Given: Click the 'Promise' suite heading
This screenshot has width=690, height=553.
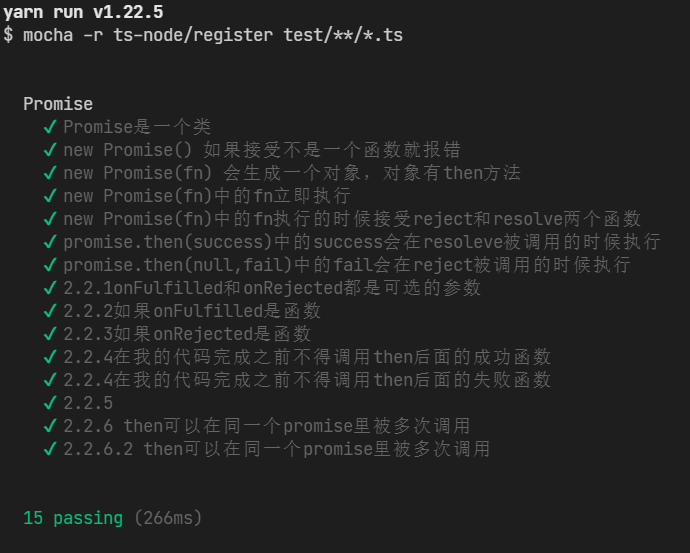Looking at the screenshot, I should (x=58, y=104).
